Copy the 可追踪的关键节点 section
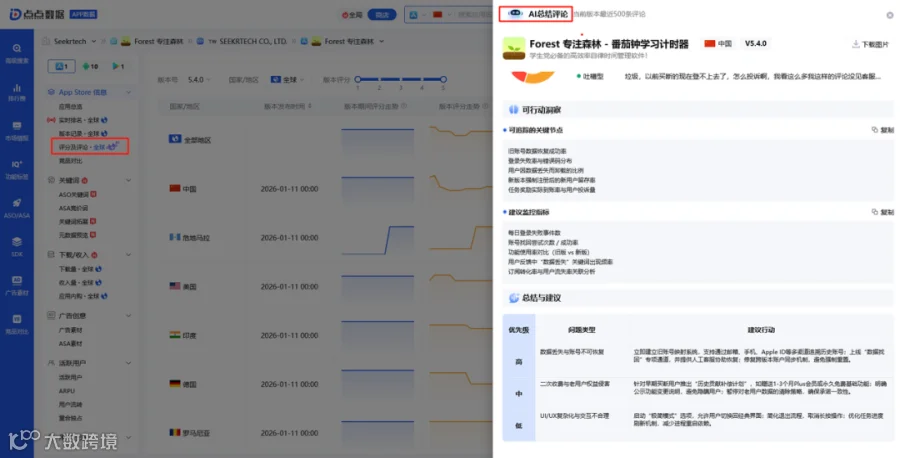The width and height of the screenshot is (900, 458). (x=882, y=130)
